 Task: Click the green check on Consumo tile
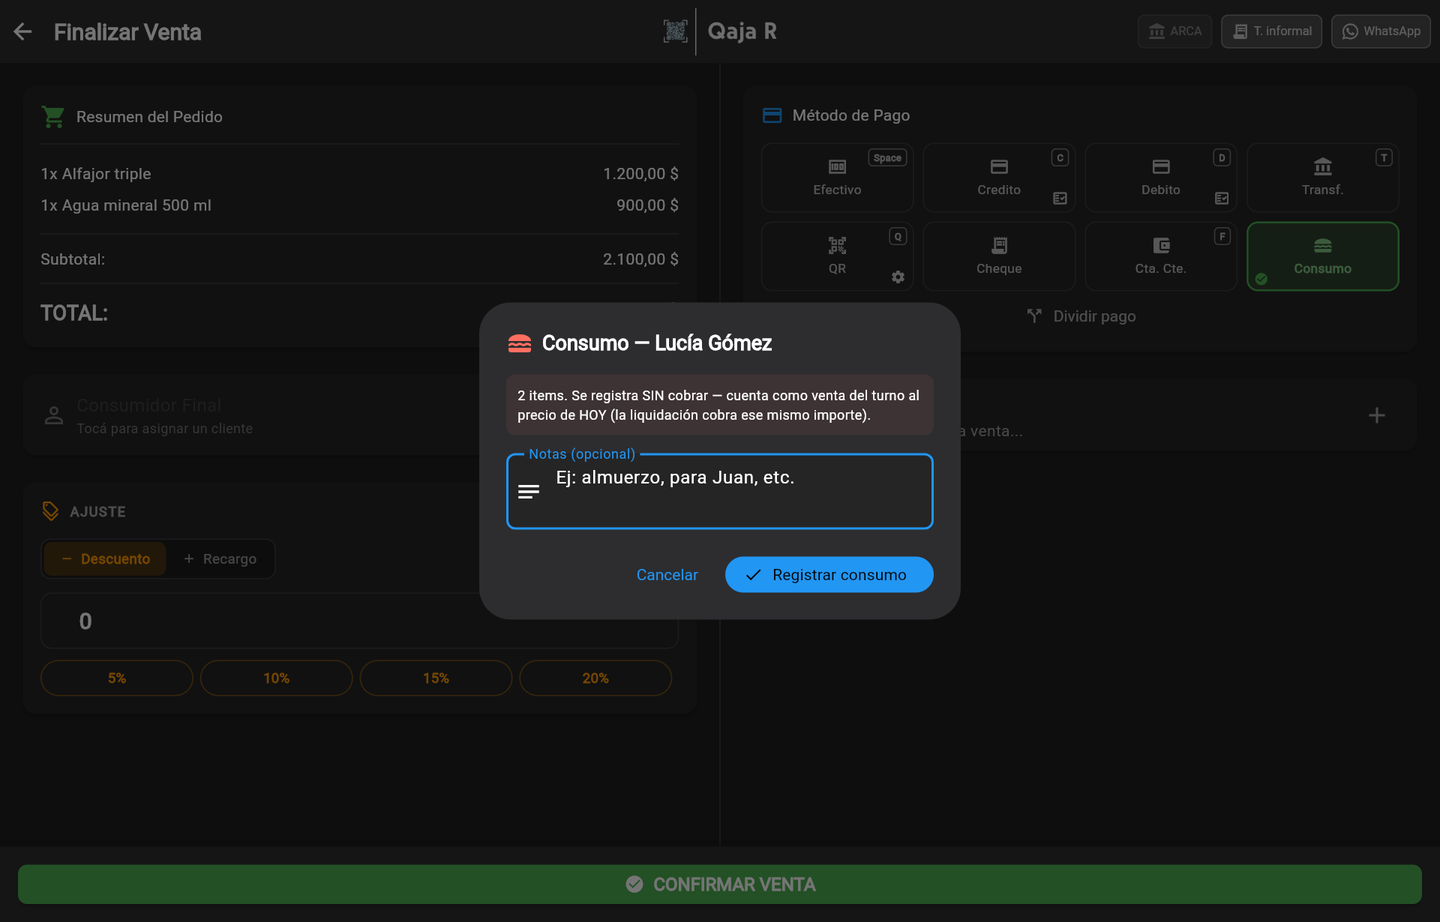[x=1261, y=279]
